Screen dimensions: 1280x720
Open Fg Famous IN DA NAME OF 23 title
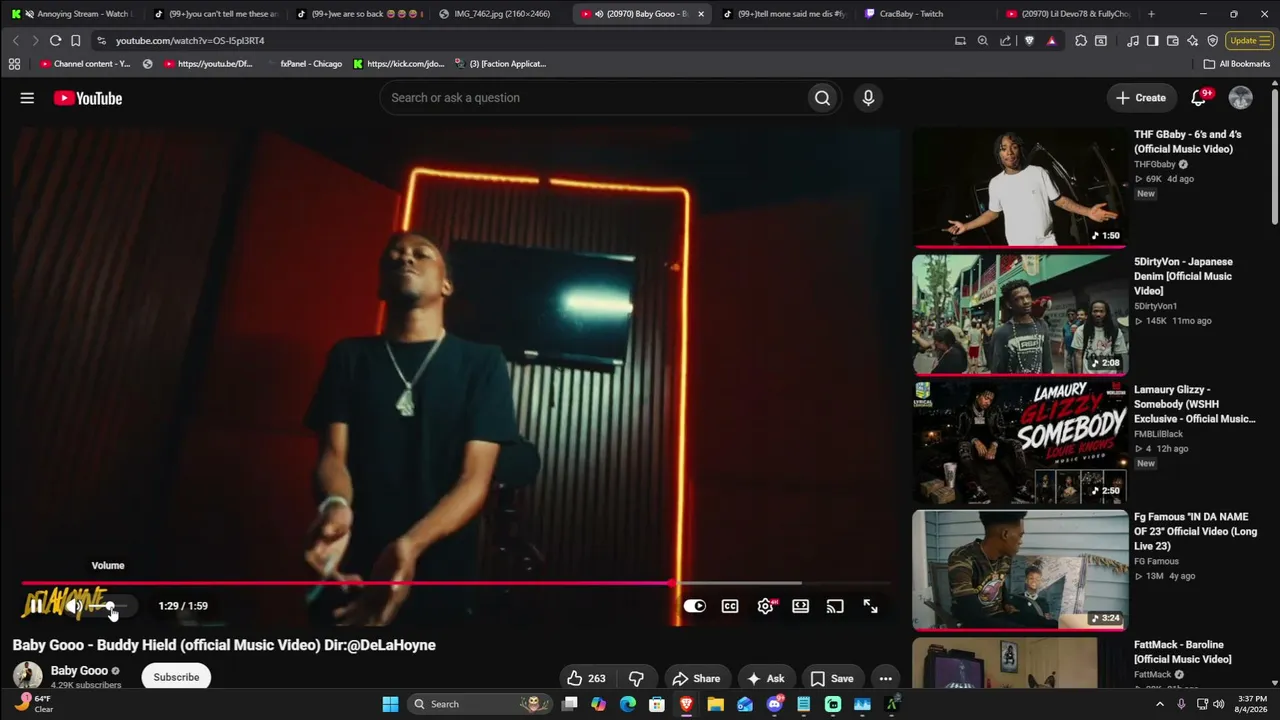[1195, 531]
